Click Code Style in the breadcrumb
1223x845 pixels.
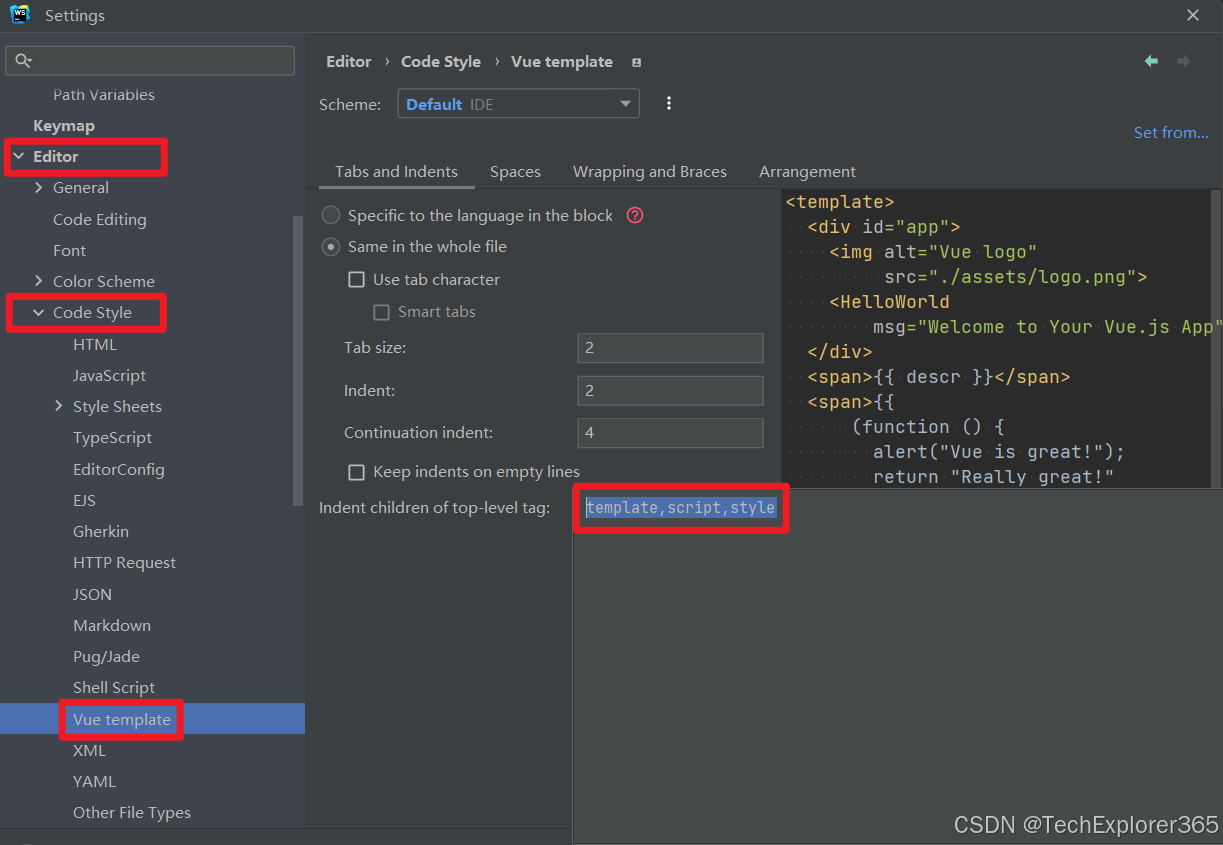[x=441, y=61]
